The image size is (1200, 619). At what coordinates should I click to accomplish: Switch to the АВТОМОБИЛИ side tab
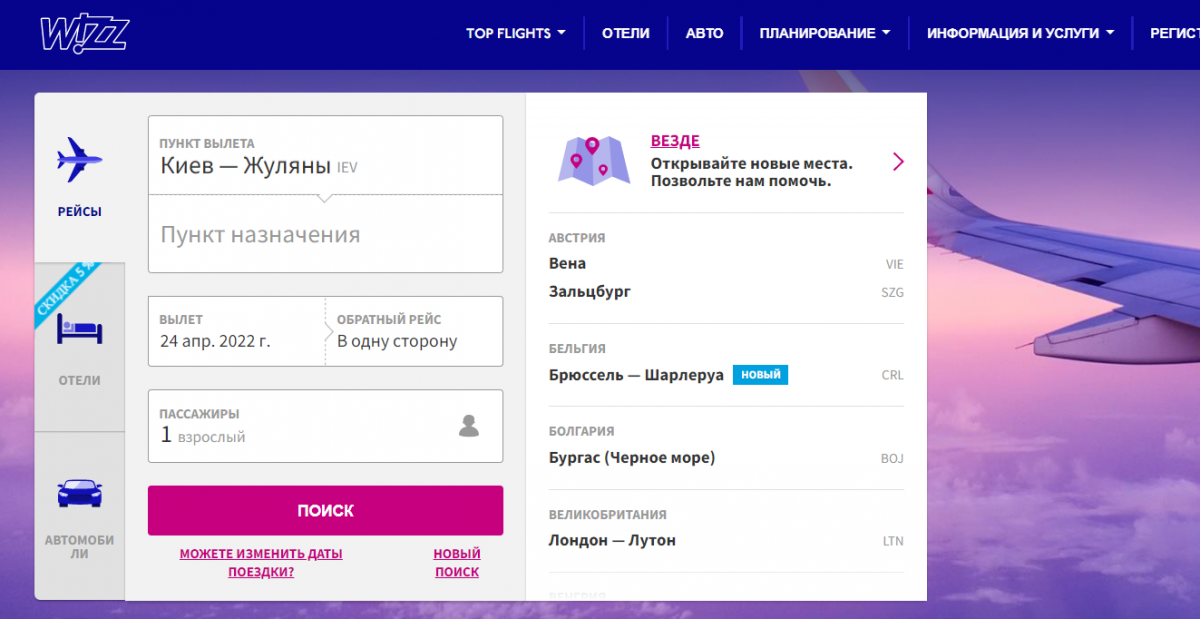coord(79,516)
